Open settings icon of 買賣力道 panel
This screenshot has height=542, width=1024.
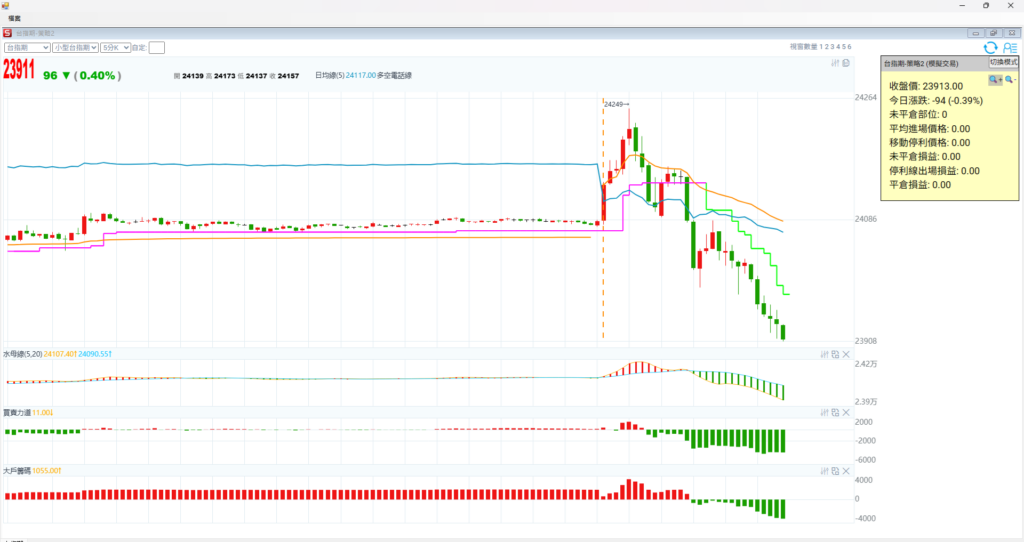click(x=825, y=412)
